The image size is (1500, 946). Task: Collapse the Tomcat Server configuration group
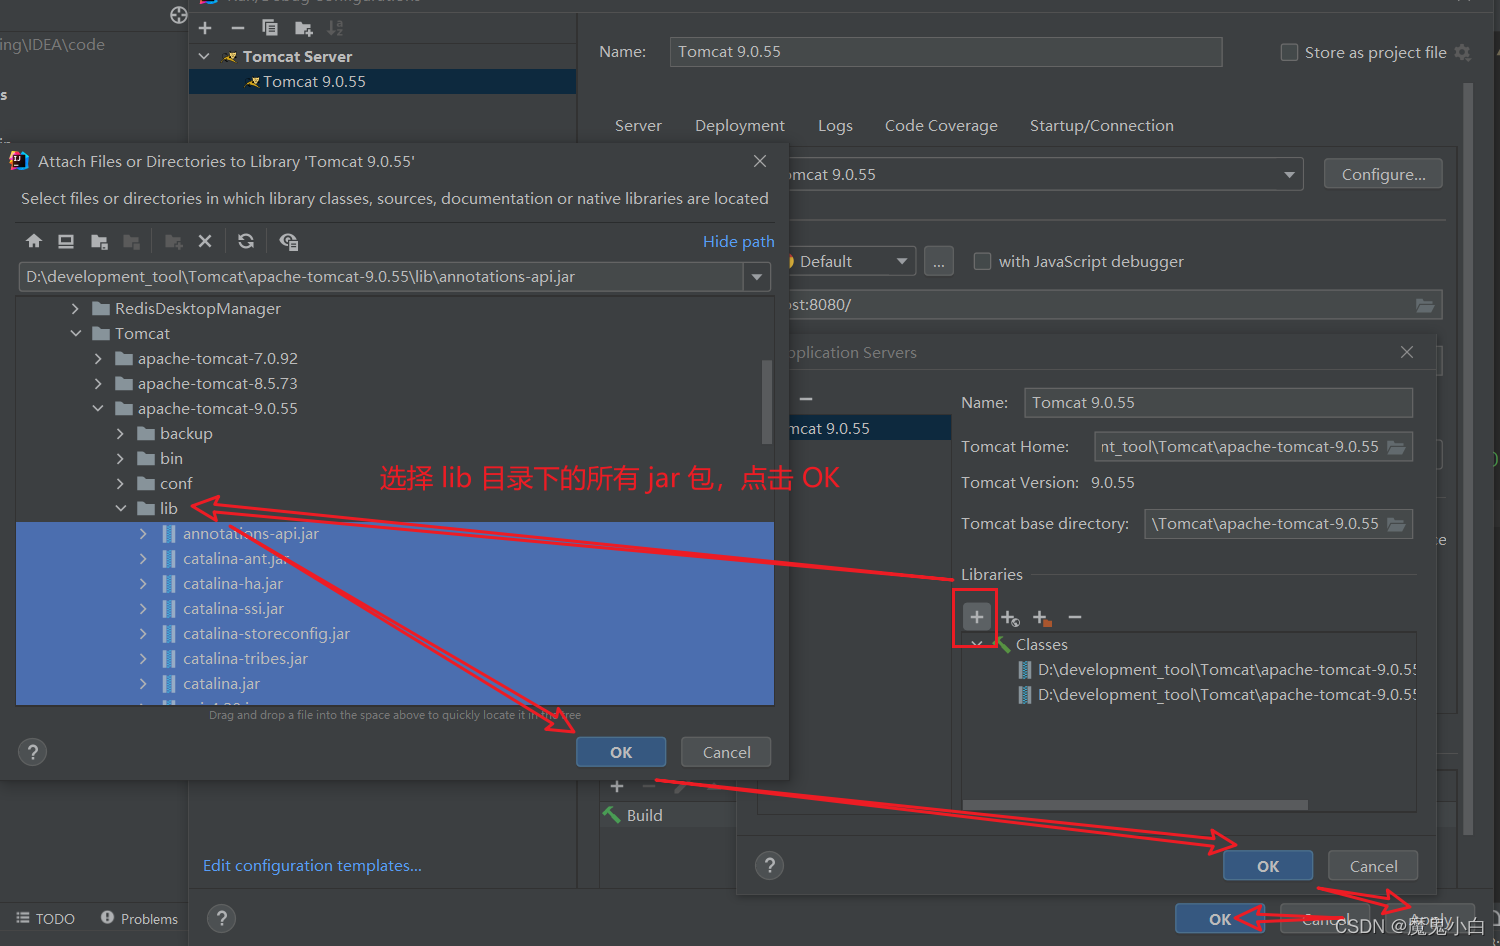[x=204, y=57]
